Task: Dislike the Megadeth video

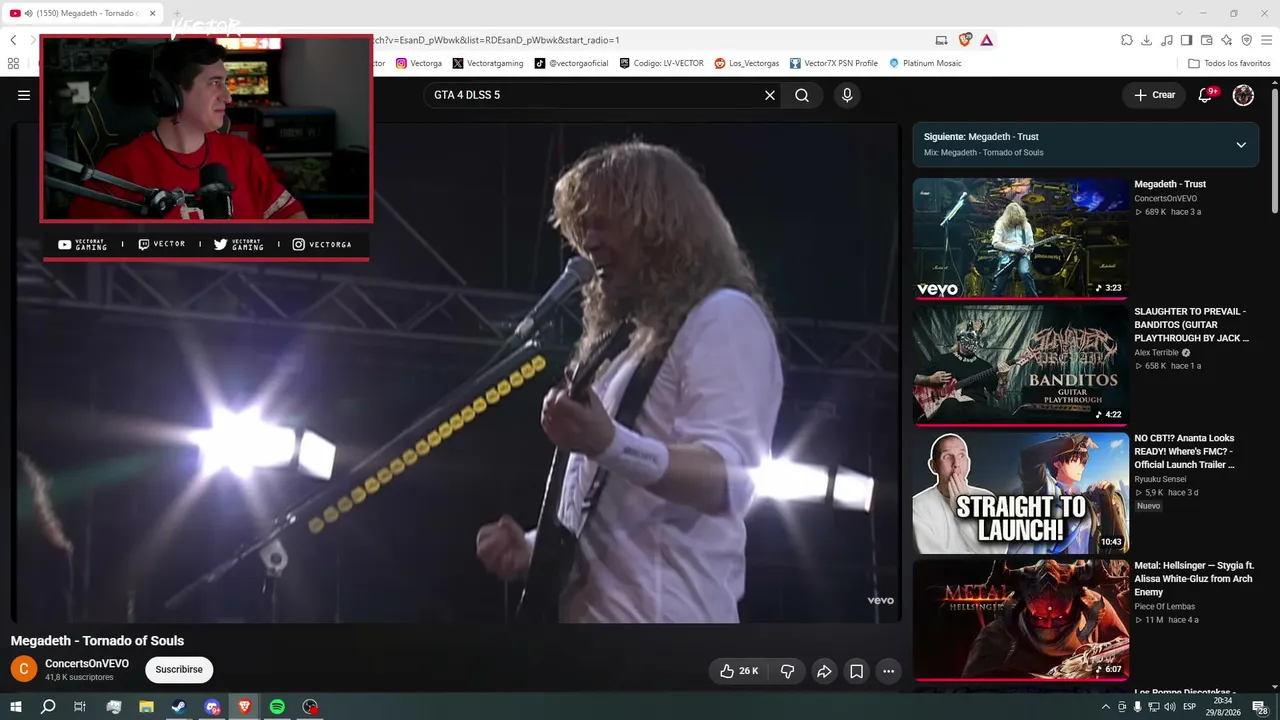Action: [x=787, y=671]
